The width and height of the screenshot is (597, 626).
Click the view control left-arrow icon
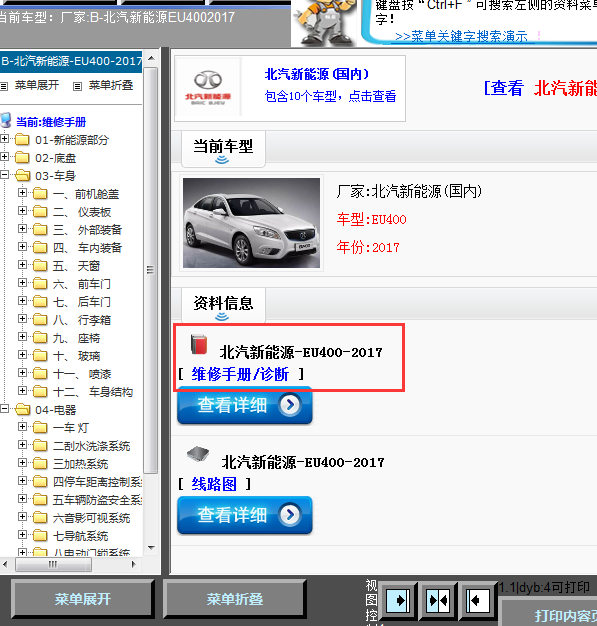[x=478, y=600]
